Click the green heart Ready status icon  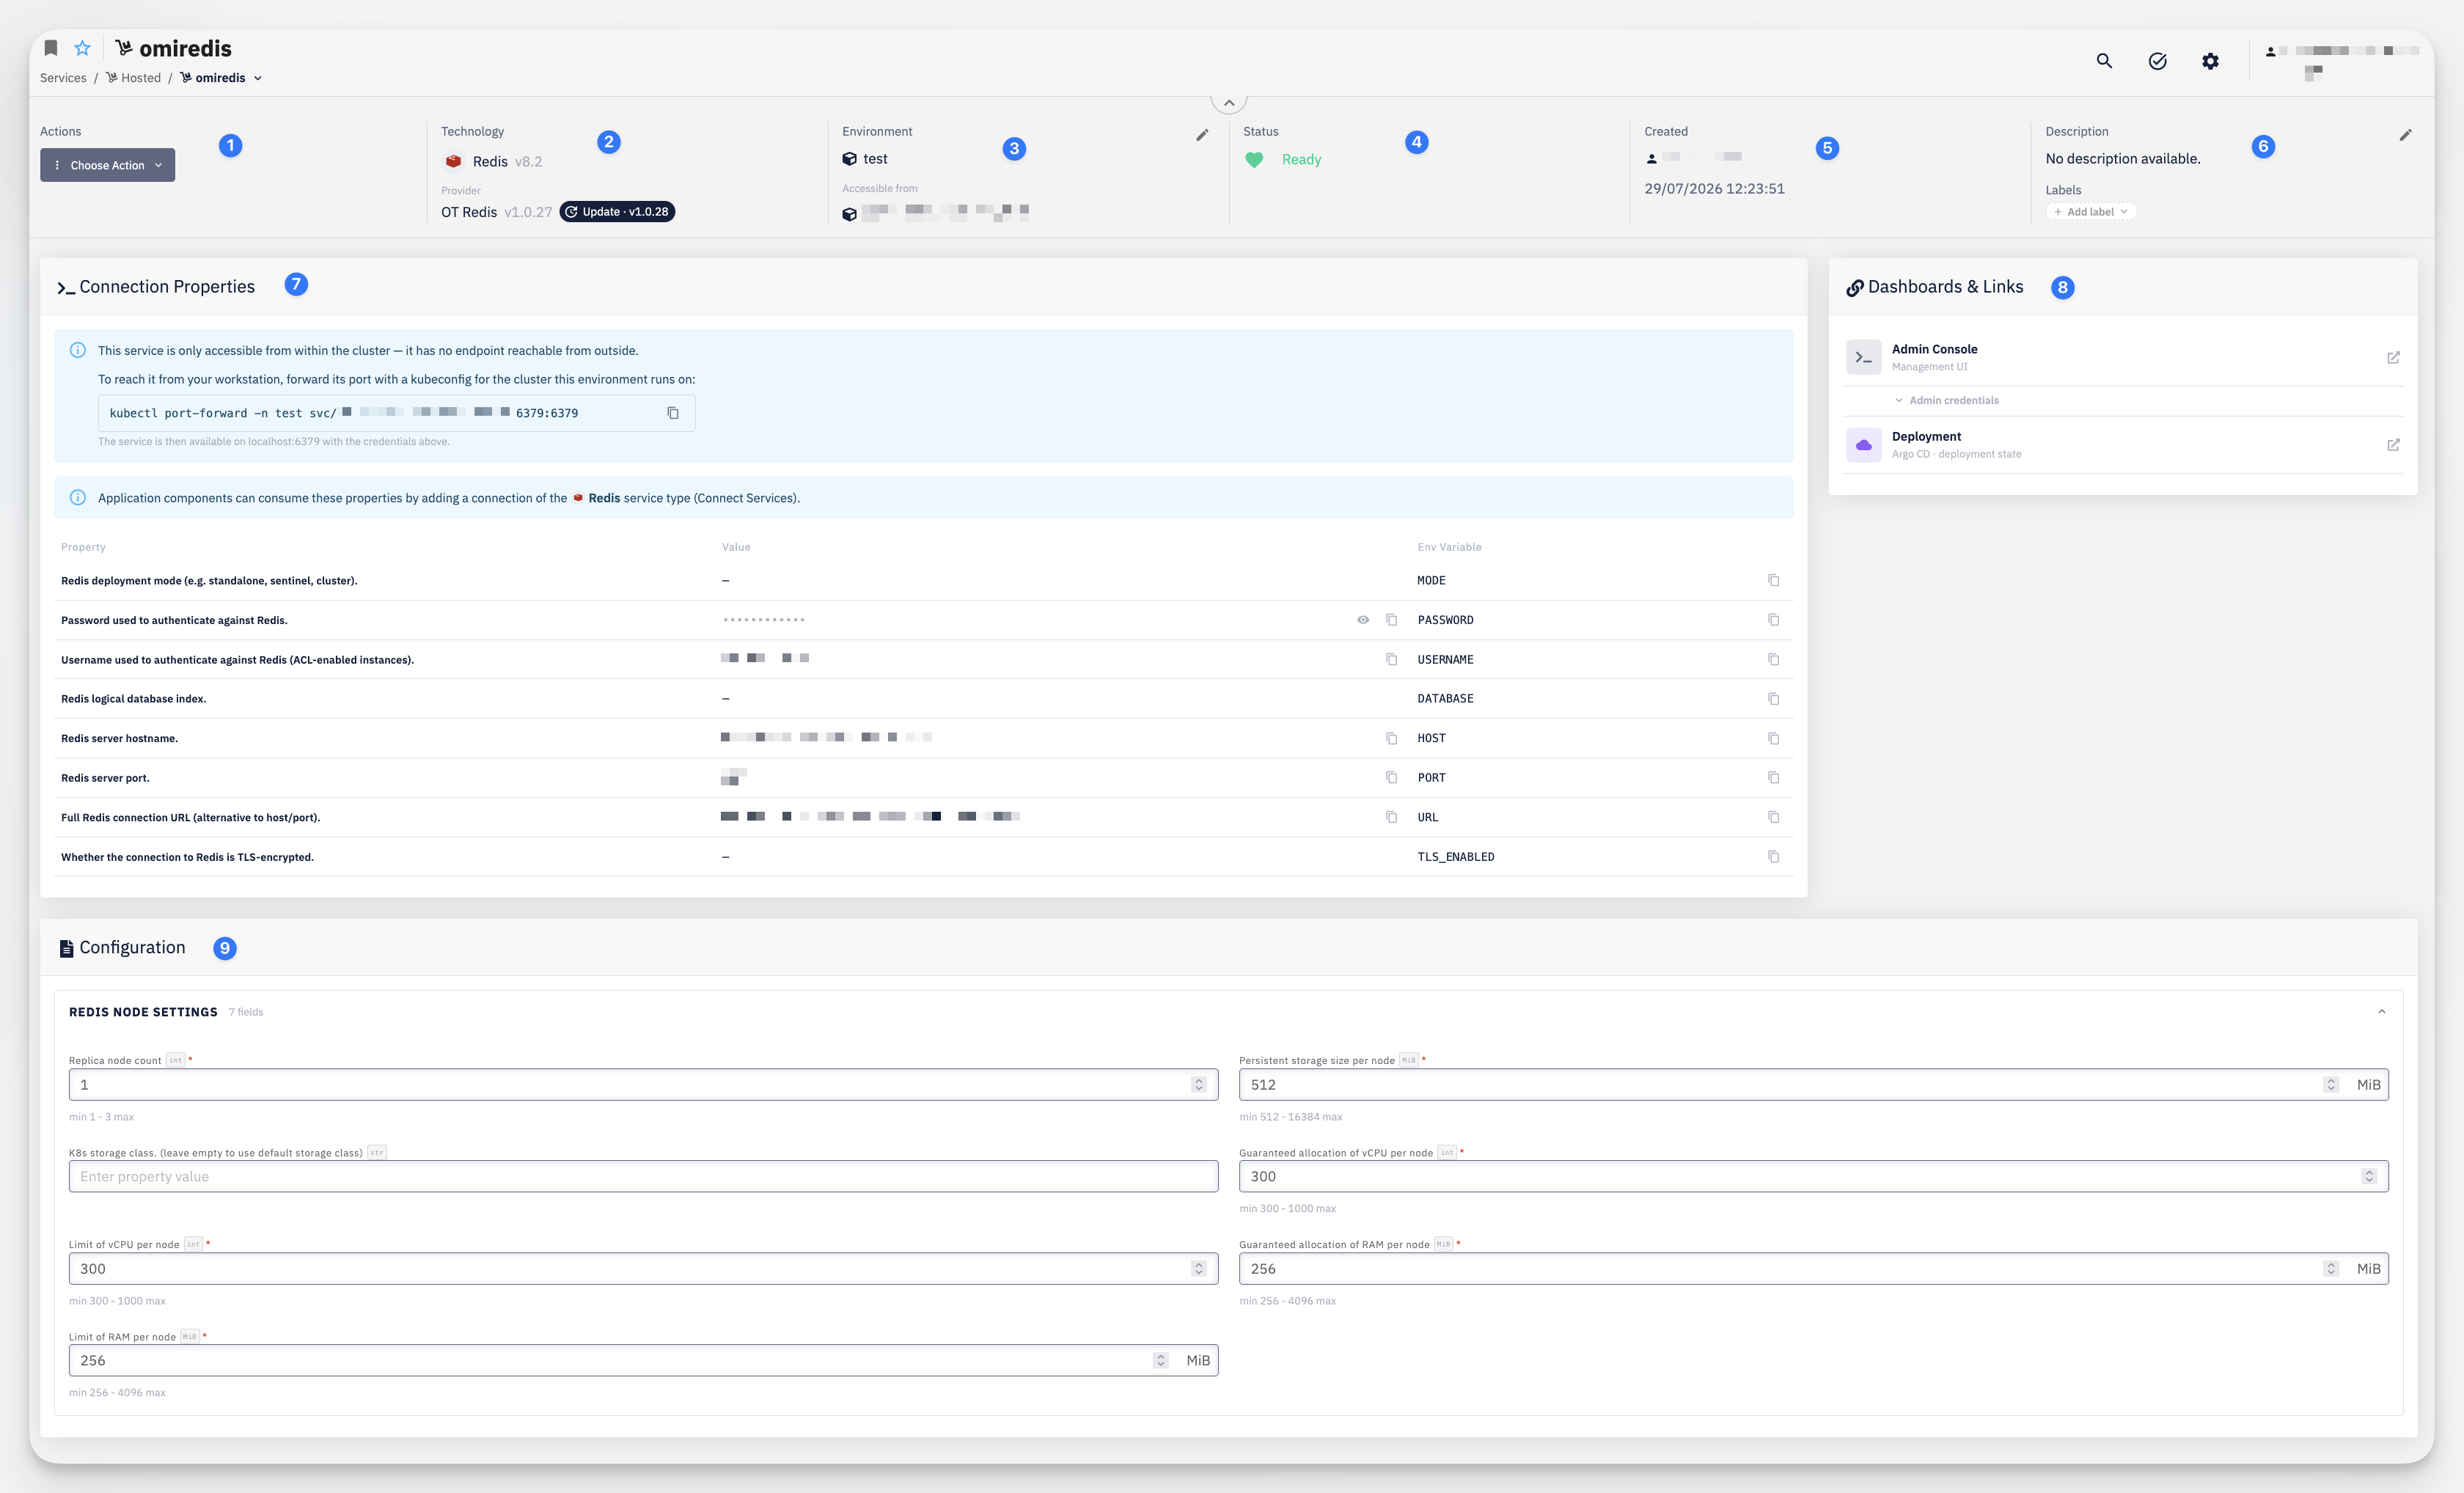[1254, 160]
